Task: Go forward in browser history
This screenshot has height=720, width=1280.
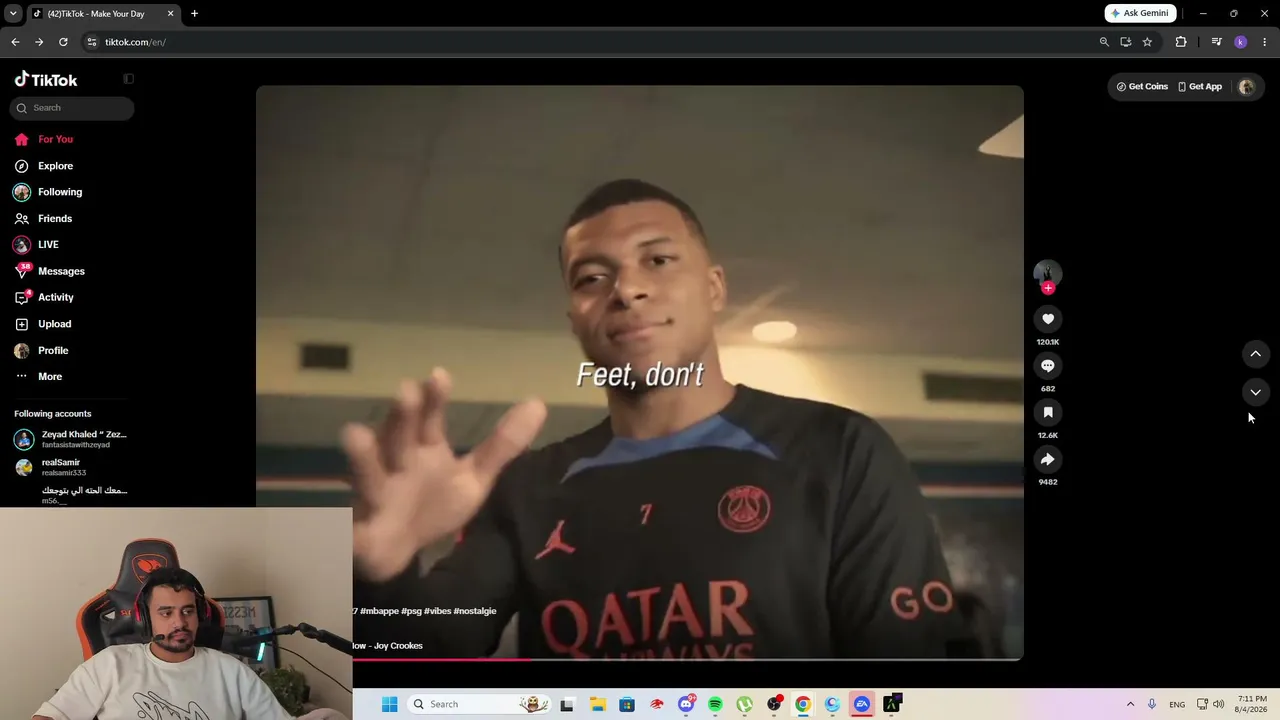Action: [x=39, y=42]
